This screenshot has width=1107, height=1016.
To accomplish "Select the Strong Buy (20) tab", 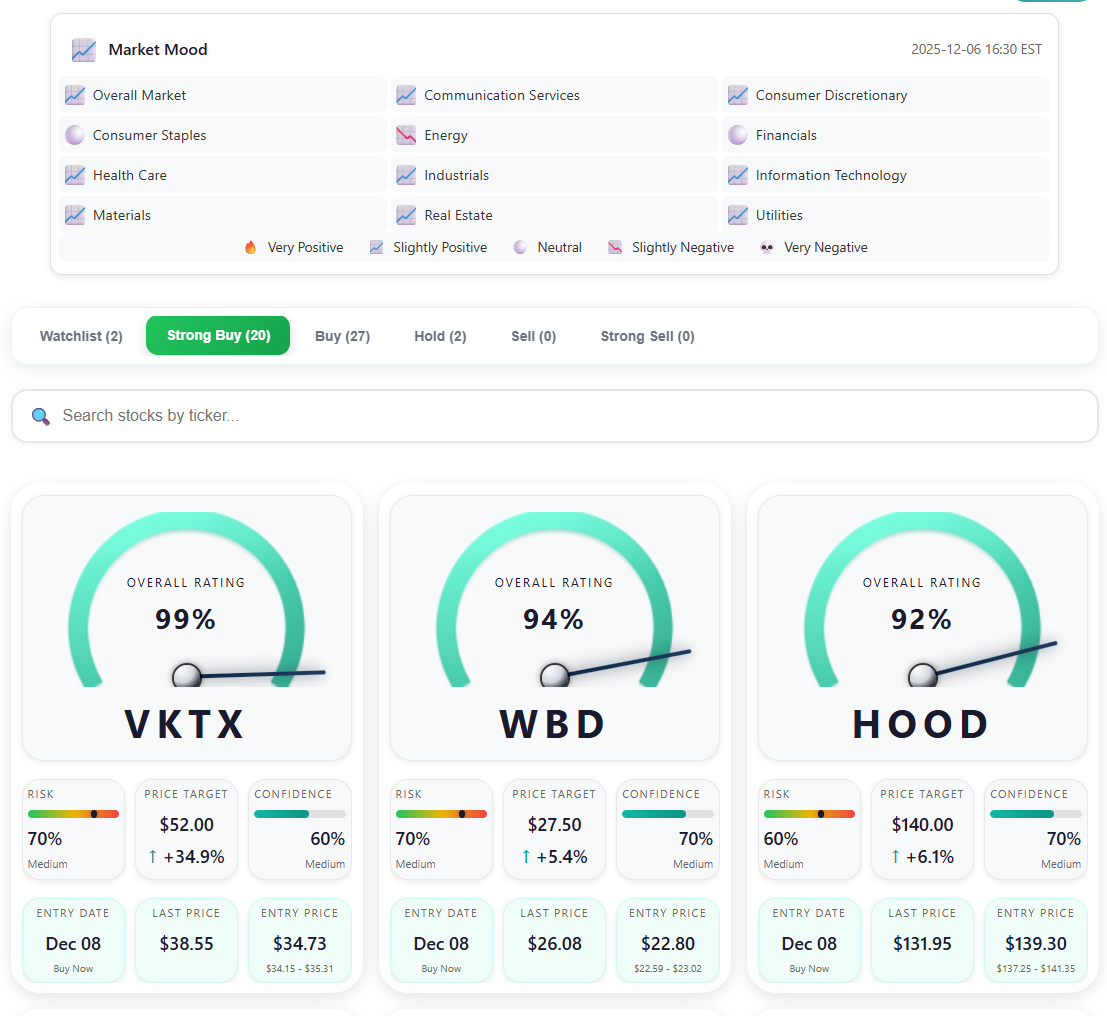I will coord(218,336).
